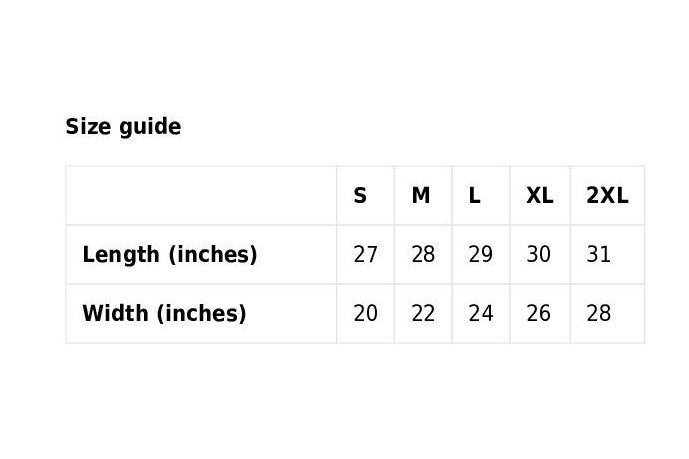The height and width of the screenshot is (459, 689).
Task: Select the L size column header
Action: pos(475,196)
